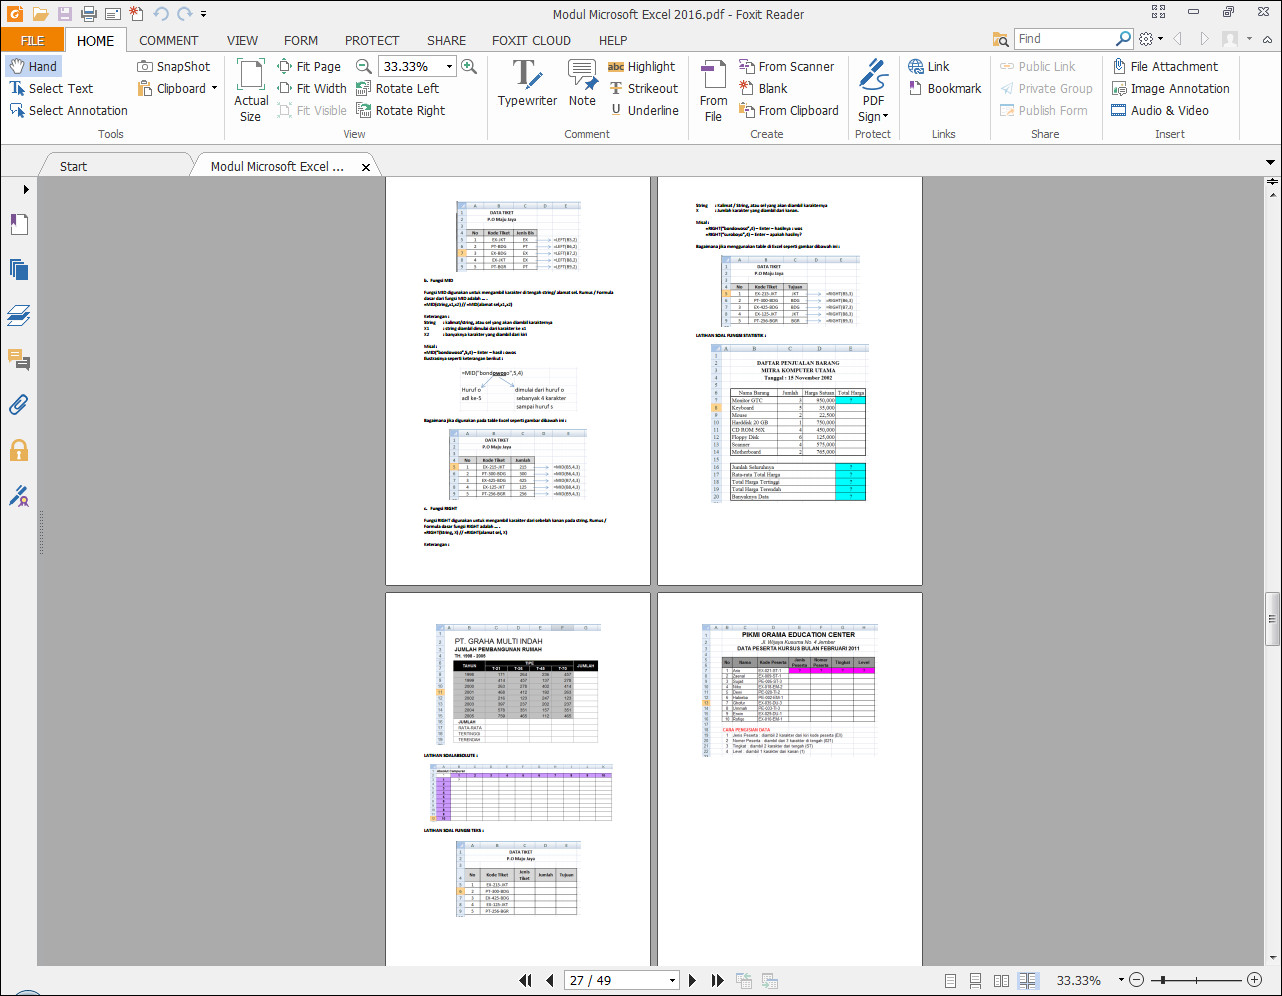Image resolution: width=1282 pixels, height=996 pixels.
Task: Pick the Highlight tool
Action: [x=642, y=66]
